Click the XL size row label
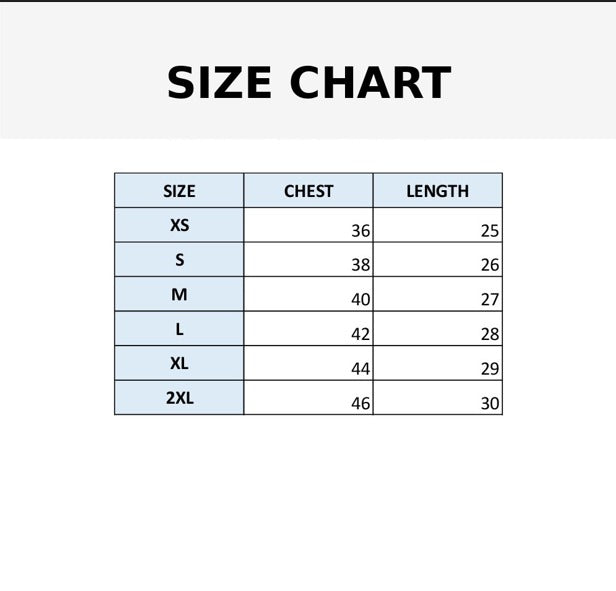 coord(179,363)
